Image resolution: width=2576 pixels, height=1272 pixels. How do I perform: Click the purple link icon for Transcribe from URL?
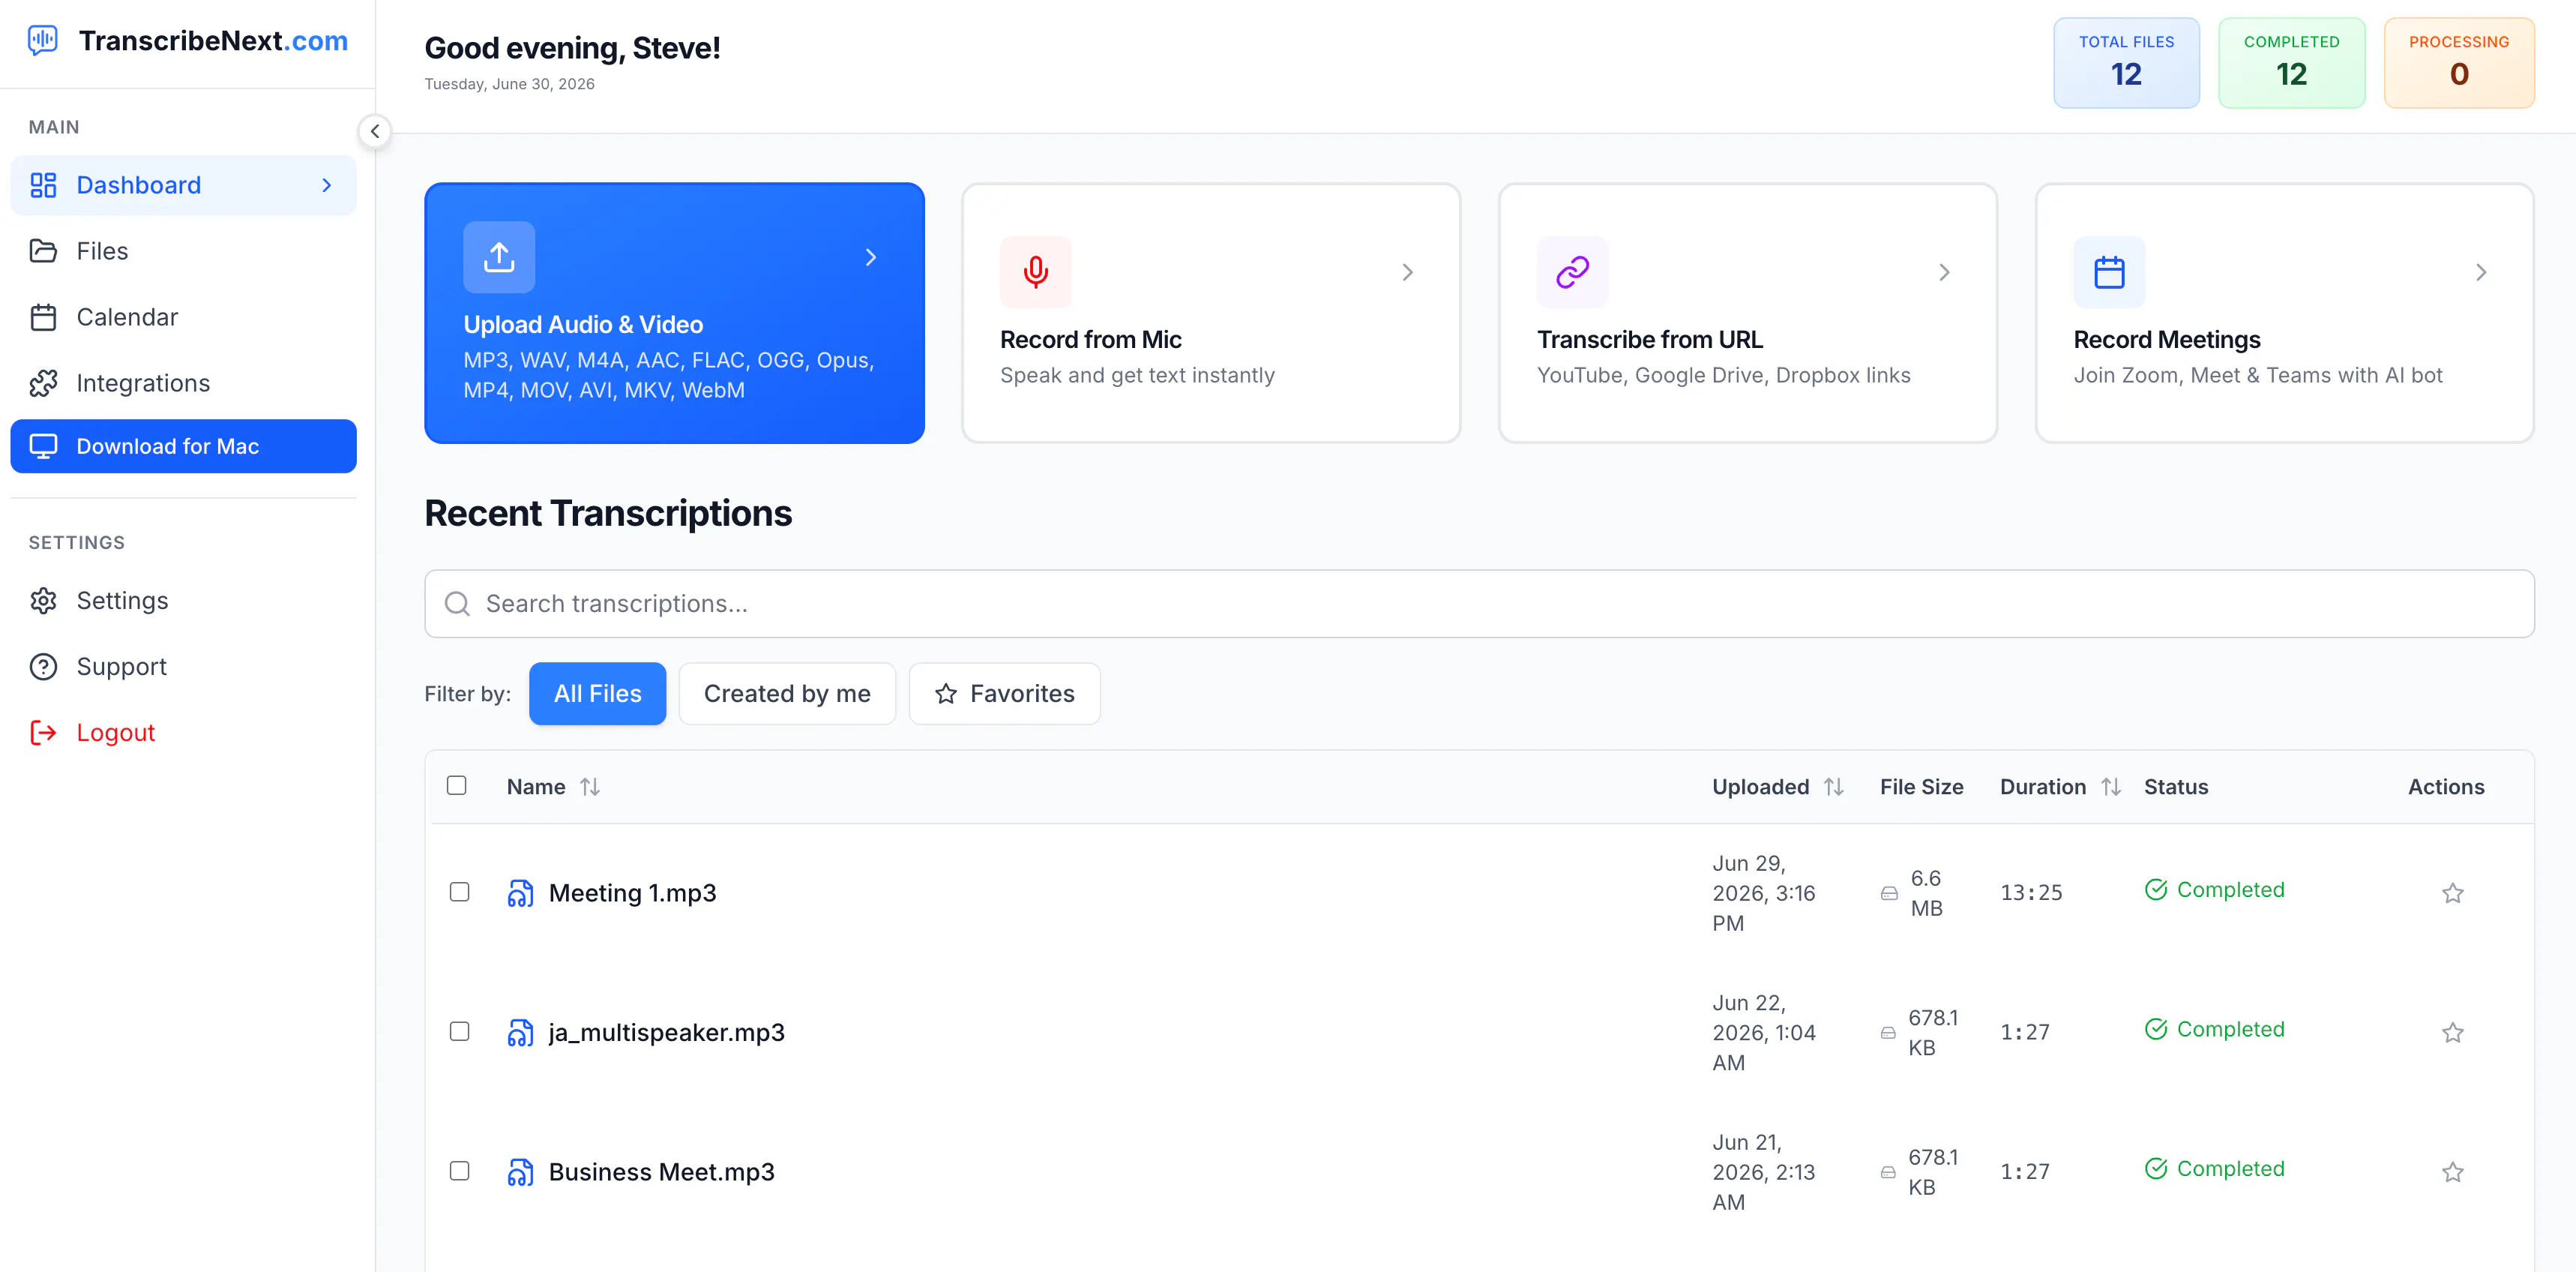(x=1572, y=272)
